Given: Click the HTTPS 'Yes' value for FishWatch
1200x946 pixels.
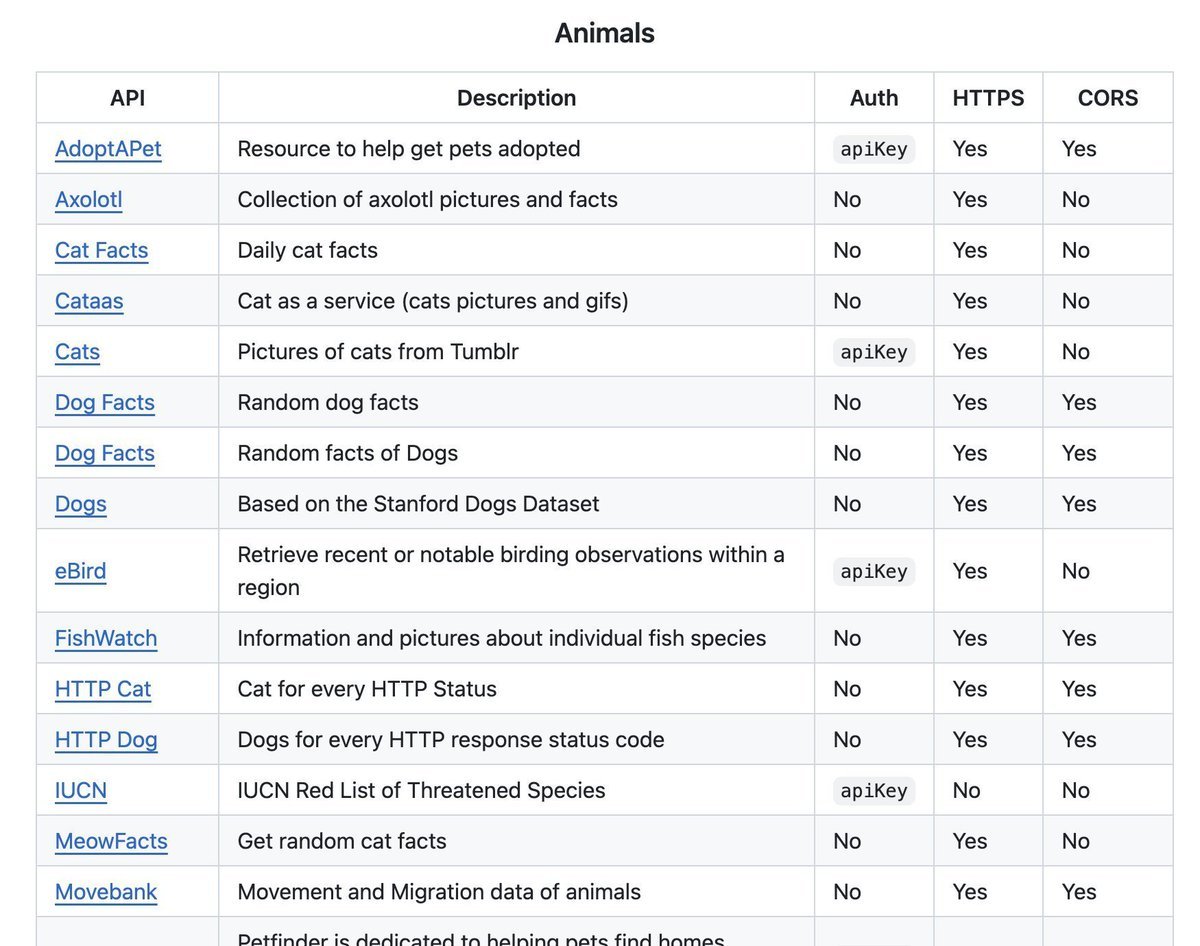Looking at the screenshot, I should (x=970, y=638).
